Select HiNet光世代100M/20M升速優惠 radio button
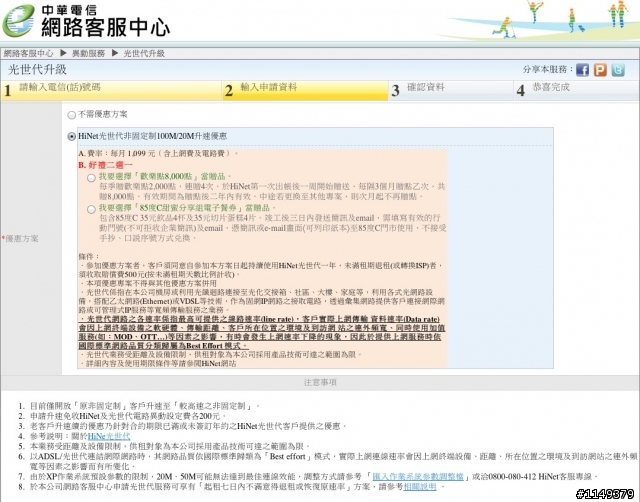Screen dimensions: 640x502 pyautogui.click(x=71, y=136)
